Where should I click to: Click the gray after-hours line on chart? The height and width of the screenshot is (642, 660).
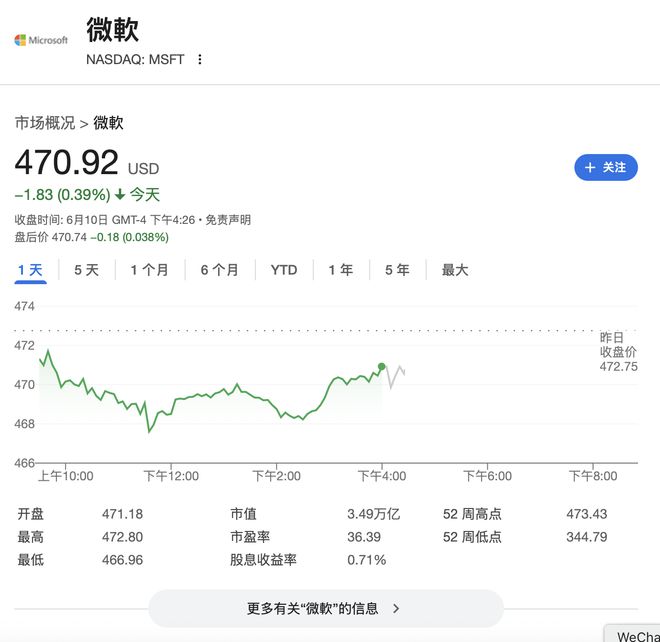(396, 375)
